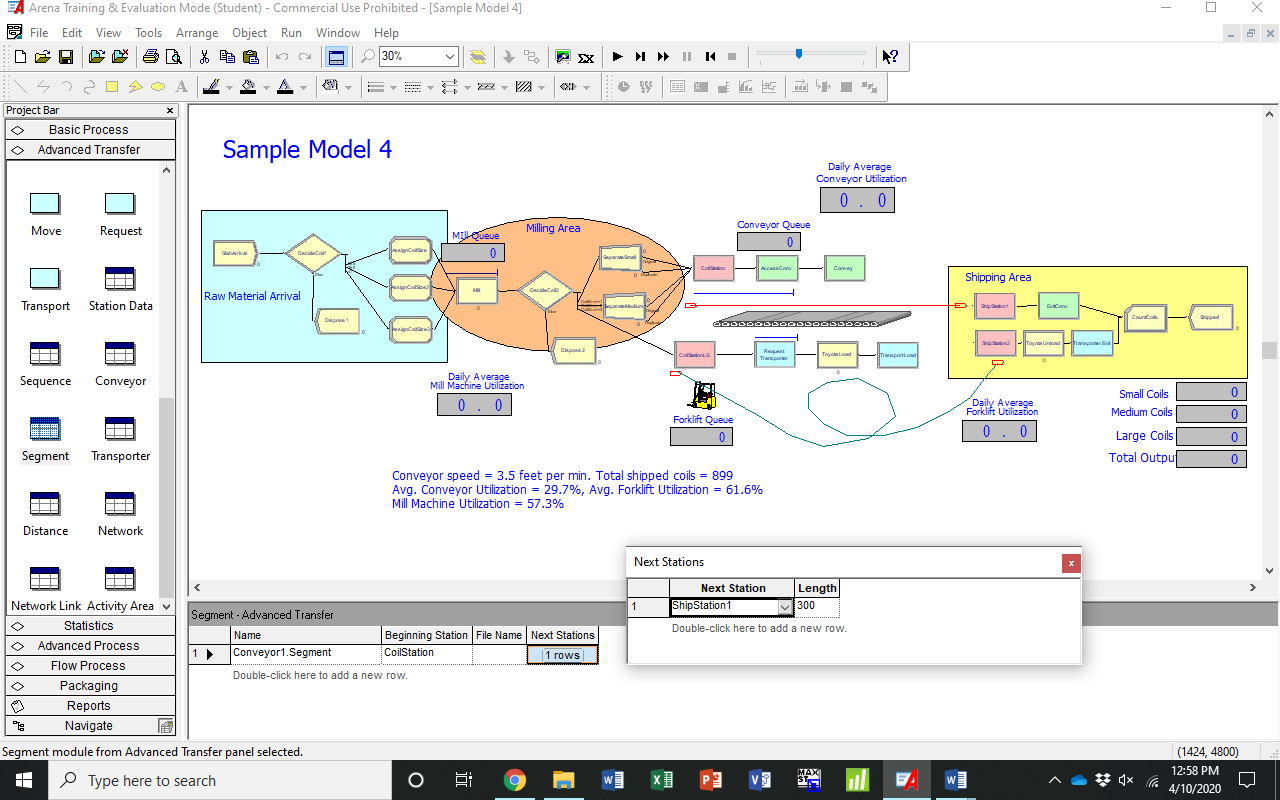Click the Window Background Color icon
This screenshot has height=800, width=1280.
[330, 87]
